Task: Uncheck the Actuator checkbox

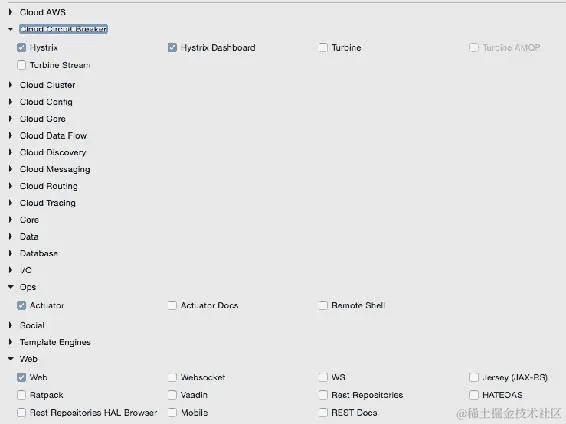Action: 22,306
